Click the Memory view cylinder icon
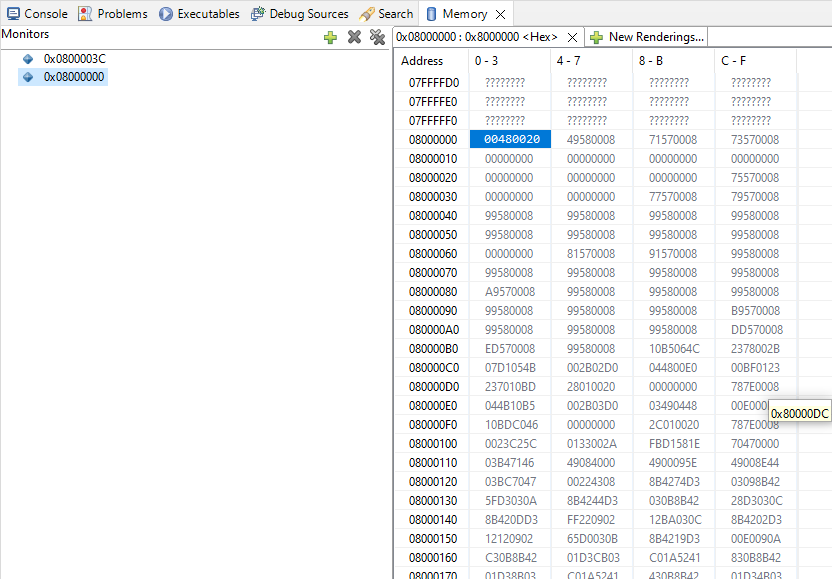The height and width of the screenshot is (579, 832). [431, 14]
